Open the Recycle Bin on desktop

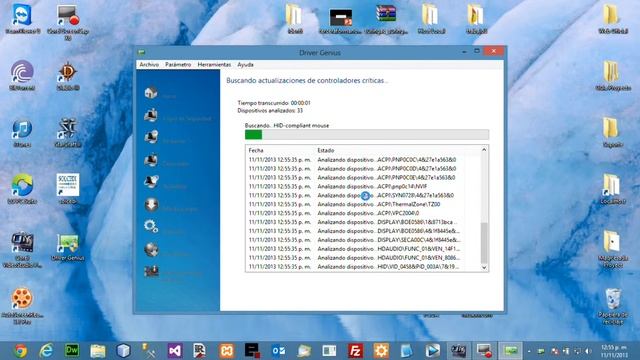613,306
